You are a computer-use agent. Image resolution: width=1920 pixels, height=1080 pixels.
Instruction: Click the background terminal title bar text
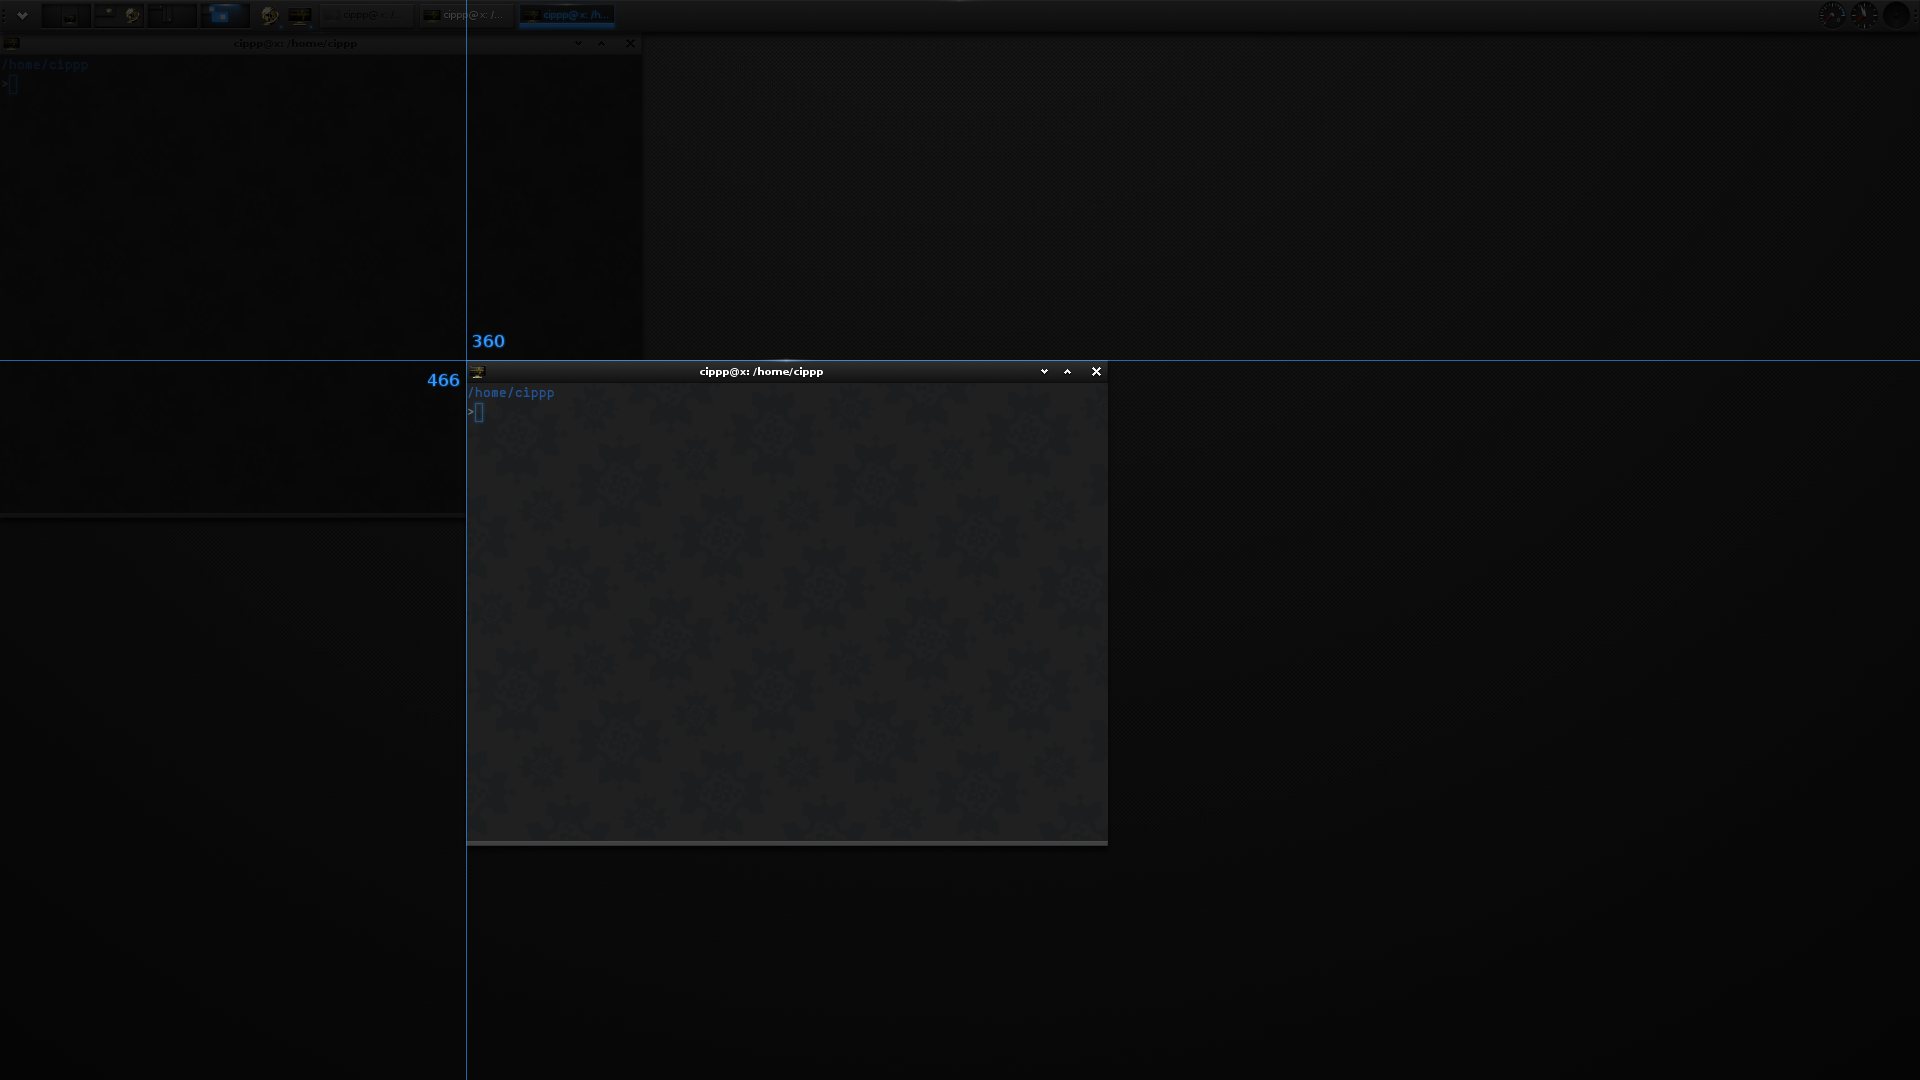pos(295,43)
